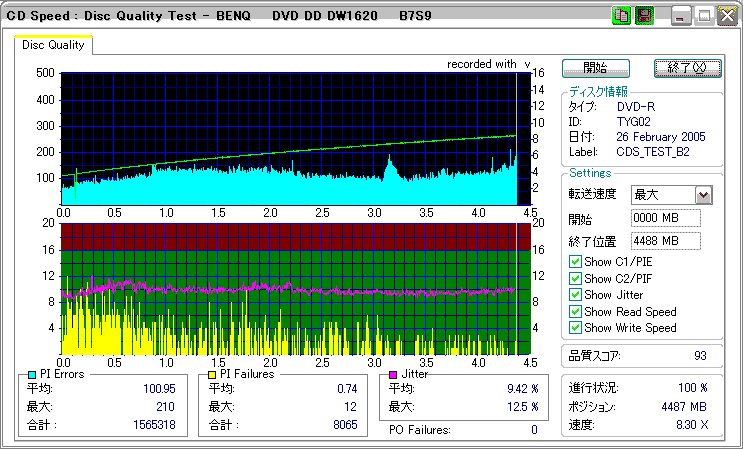
Task: Open the 転送速度 speed dropdown arrow
Action: click(x=703, y=195)
